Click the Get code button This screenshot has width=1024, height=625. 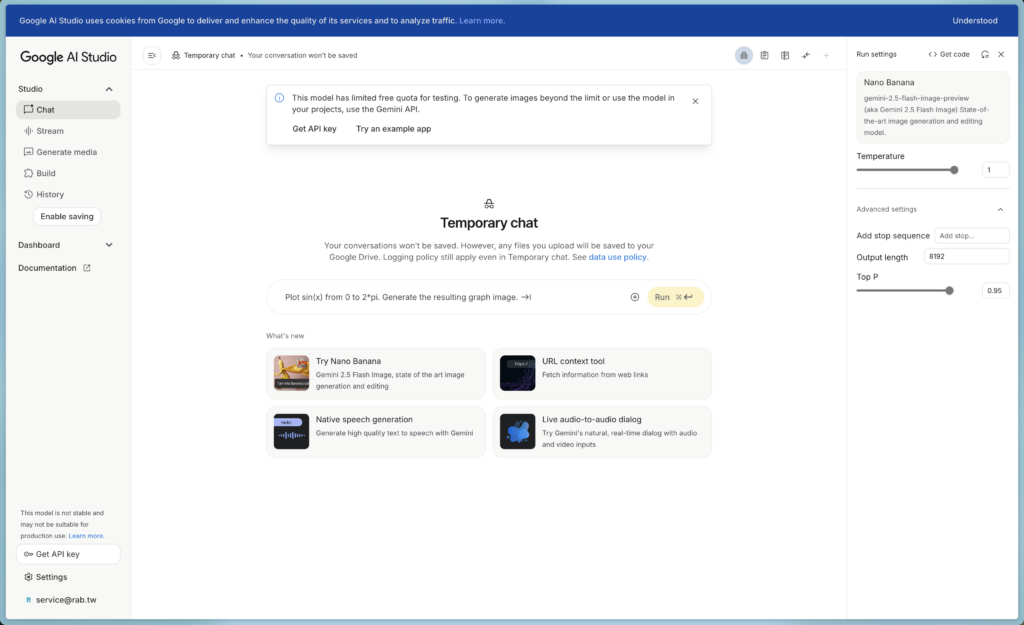949,54
